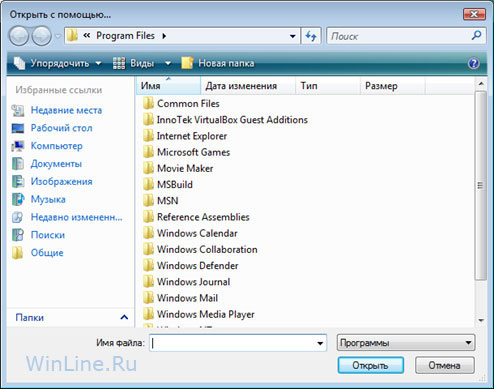This screenshot has width=494, height=389.
Task: Select the Reference Assemblies folder
Action: (196, 217)
